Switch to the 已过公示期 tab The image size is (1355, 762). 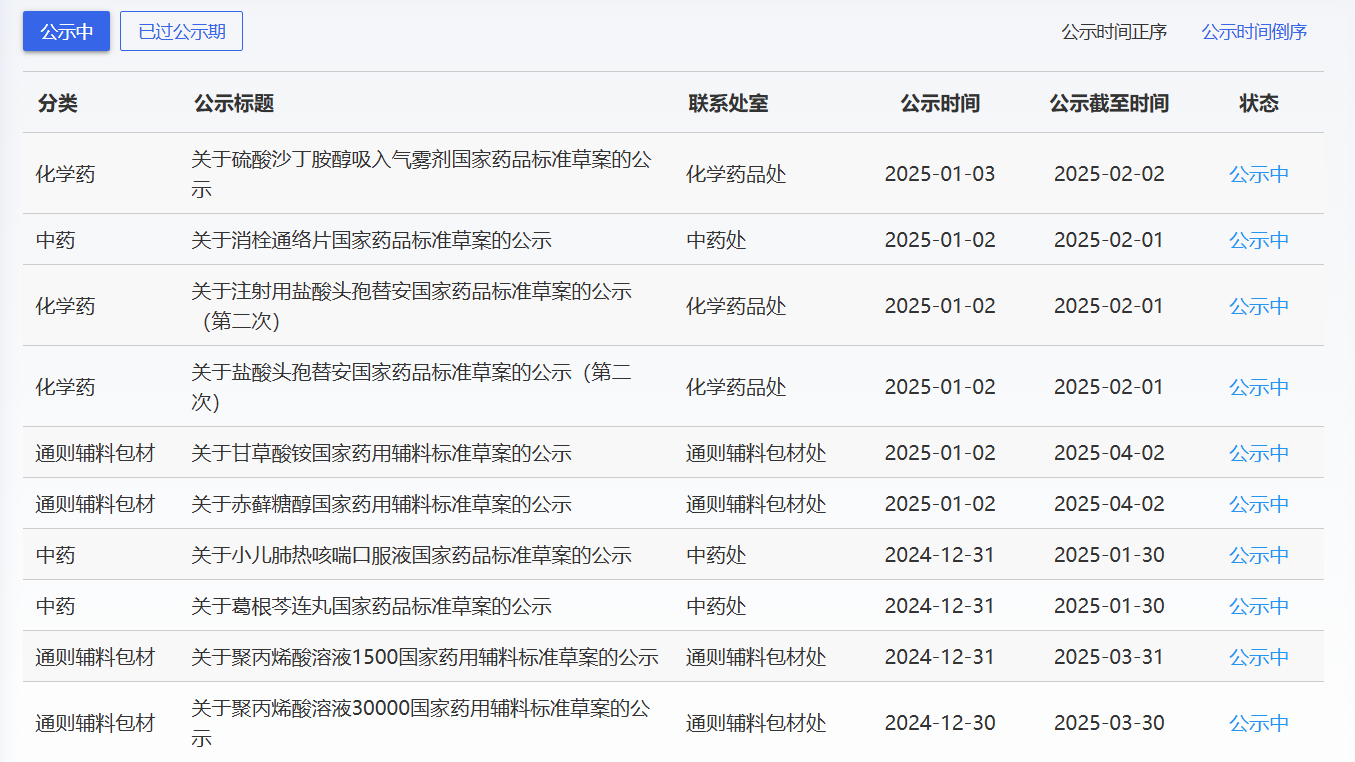[181, 31]
